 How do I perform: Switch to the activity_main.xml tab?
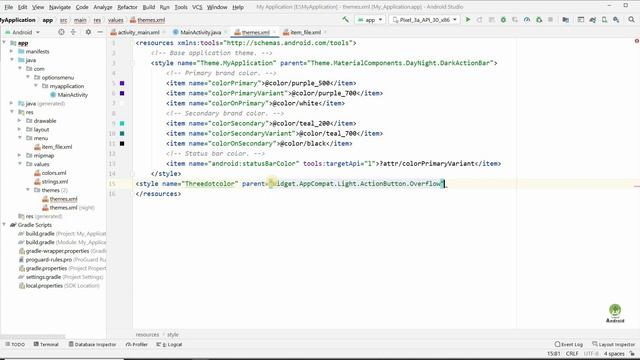point(138,32)
